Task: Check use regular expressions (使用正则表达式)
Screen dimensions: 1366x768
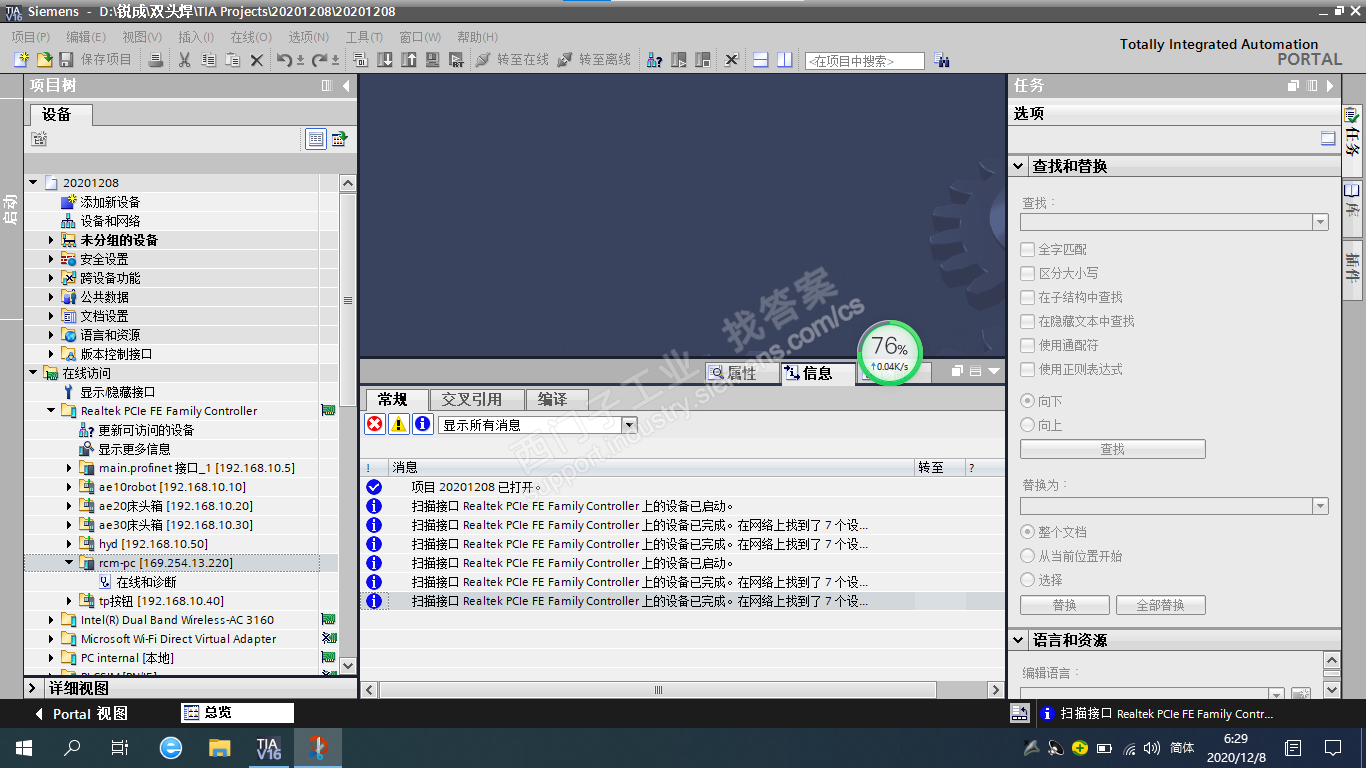Action: [x=1027, y=369]
